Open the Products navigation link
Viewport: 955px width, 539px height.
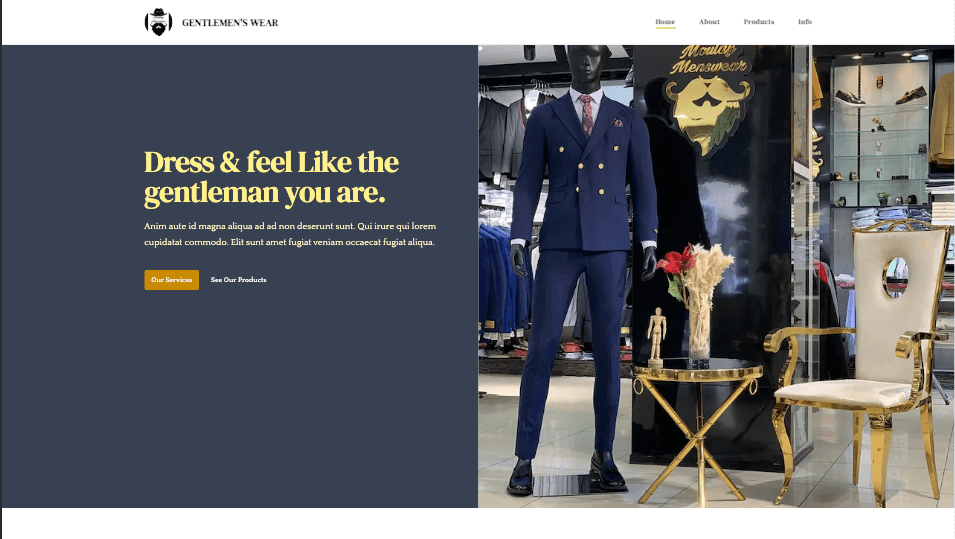tap(759, 22)
